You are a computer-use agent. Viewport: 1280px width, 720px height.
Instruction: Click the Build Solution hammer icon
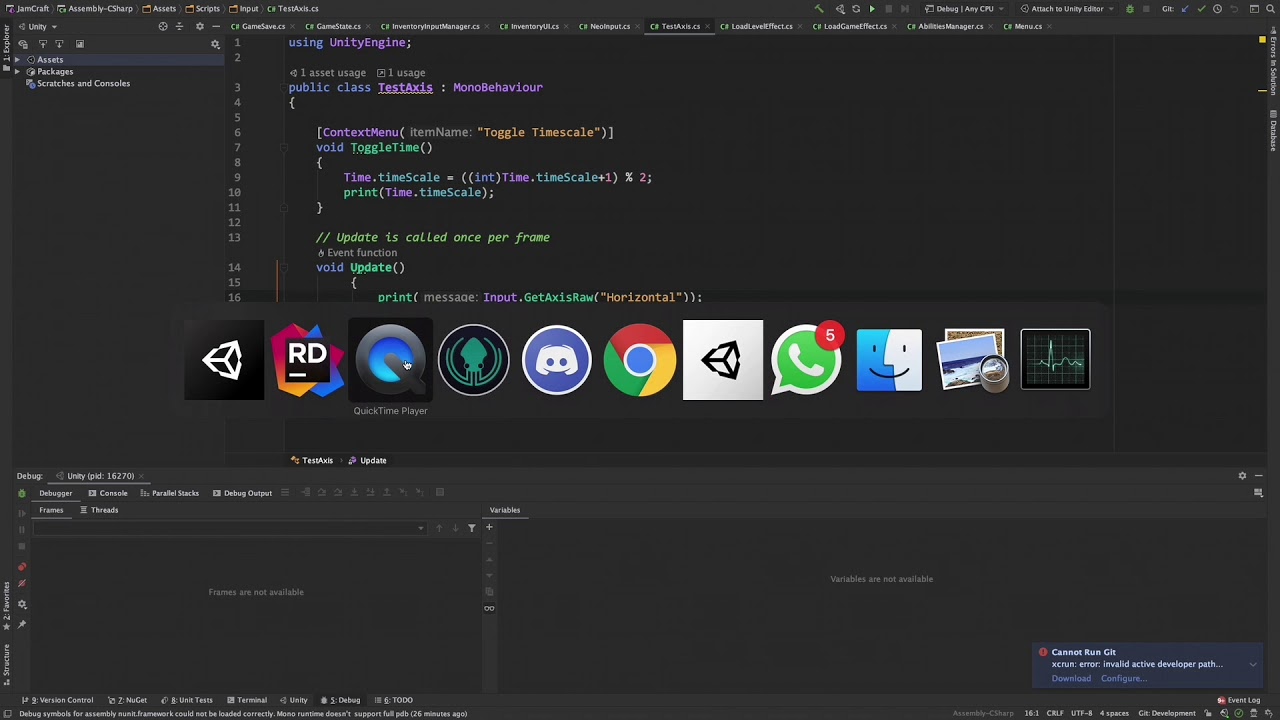click(819, 9)
